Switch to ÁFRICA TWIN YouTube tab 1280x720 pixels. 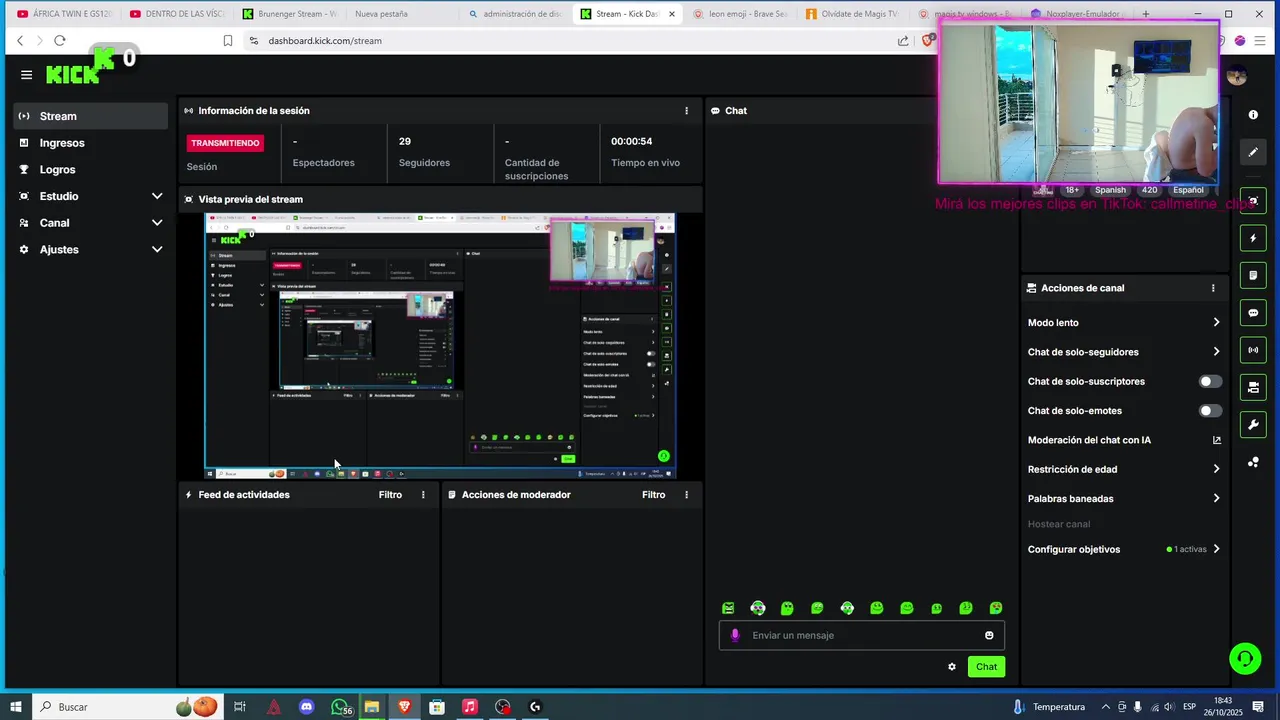pyautogui.click(x=64, y=14)
